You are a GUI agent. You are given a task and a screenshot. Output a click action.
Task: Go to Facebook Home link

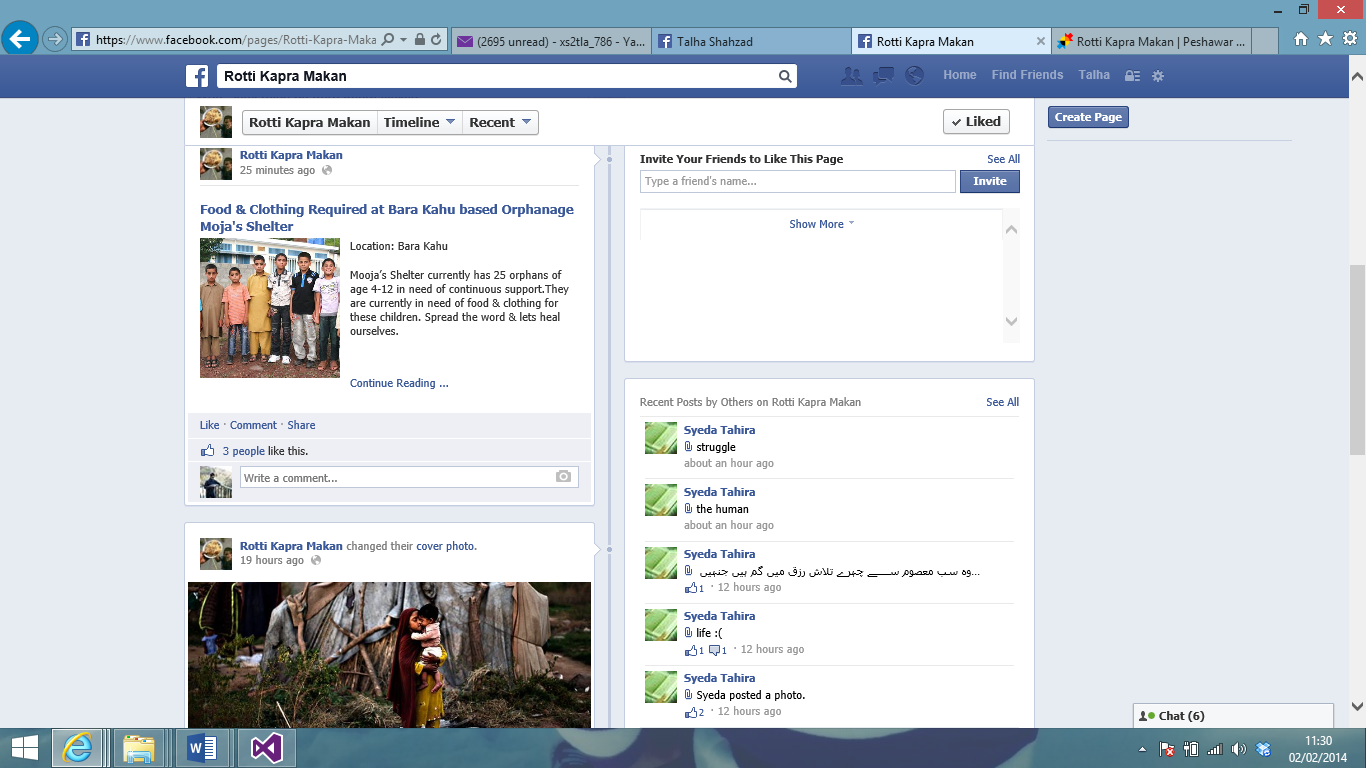pos(960,75)
